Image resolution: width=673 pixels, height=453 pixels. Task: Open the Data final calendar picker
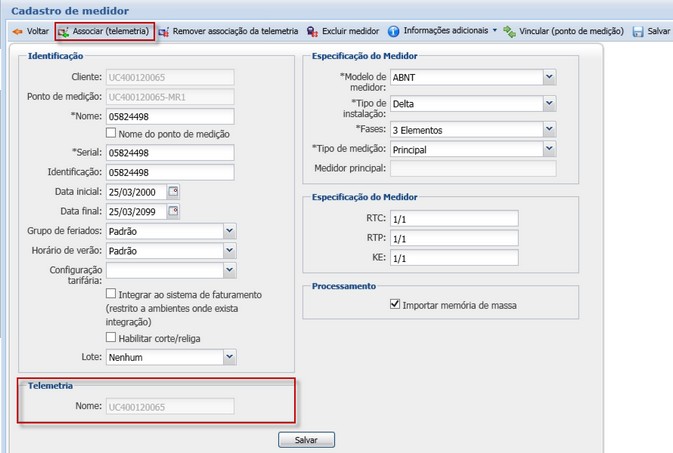coord(173,211)
